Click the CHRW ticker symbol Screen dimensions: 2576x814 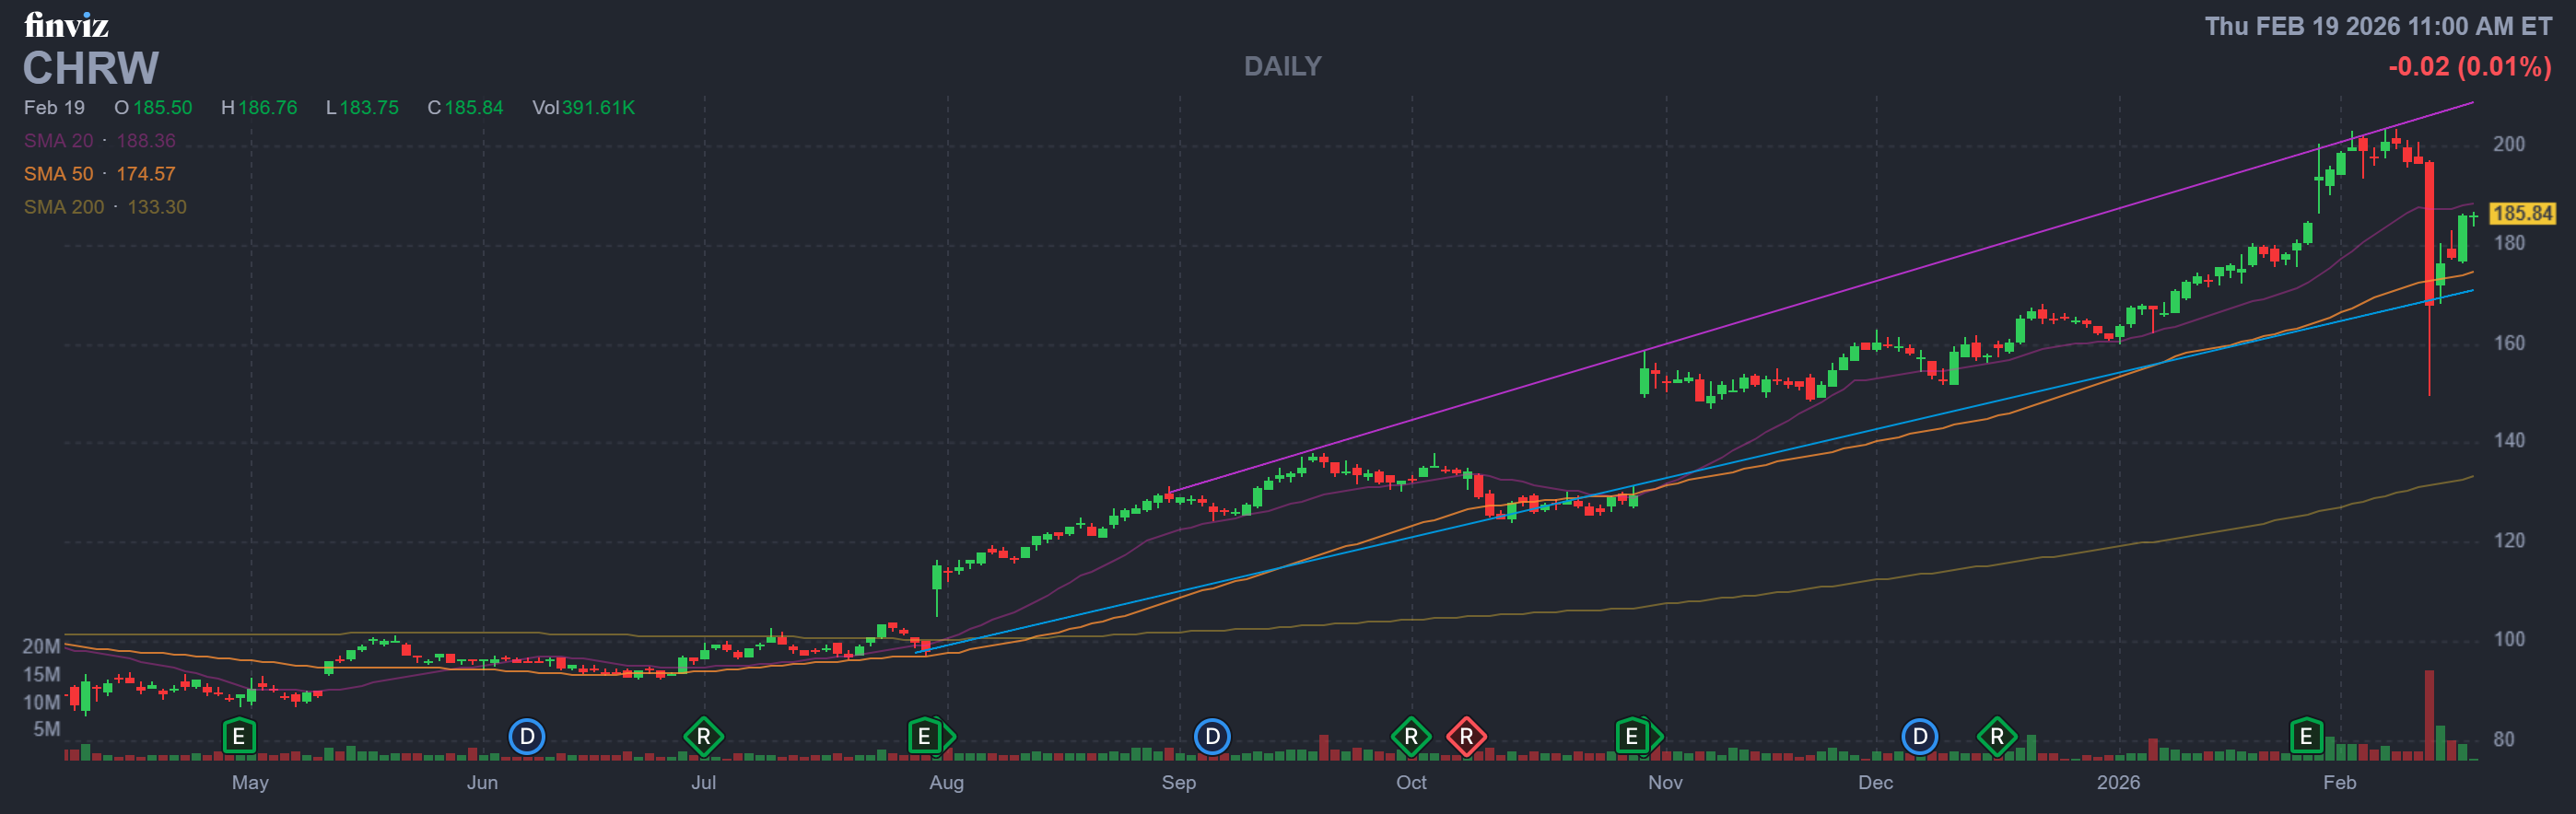point(90,68)
